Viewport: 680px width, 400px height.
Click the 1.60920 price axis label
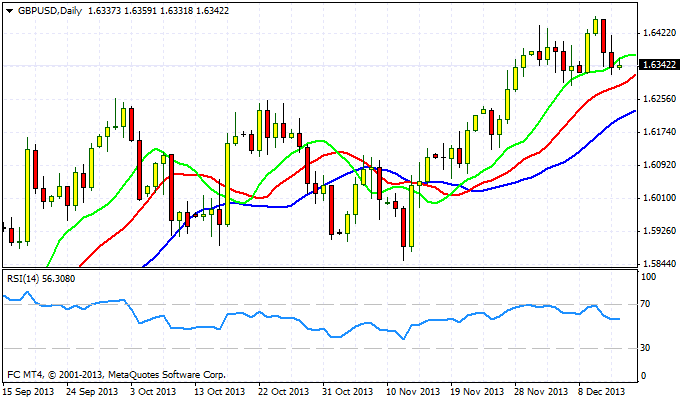660,165
